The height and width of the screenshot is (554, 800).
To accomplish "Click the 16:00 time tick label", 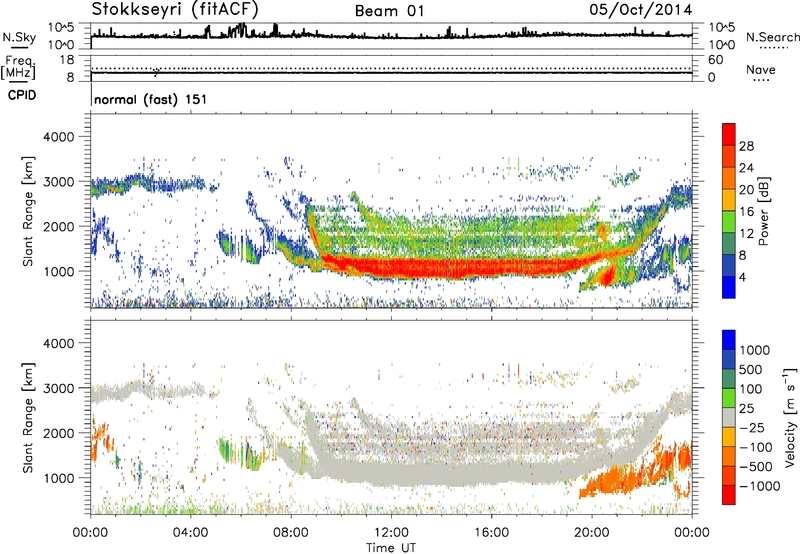I will [x=491, y=533].
